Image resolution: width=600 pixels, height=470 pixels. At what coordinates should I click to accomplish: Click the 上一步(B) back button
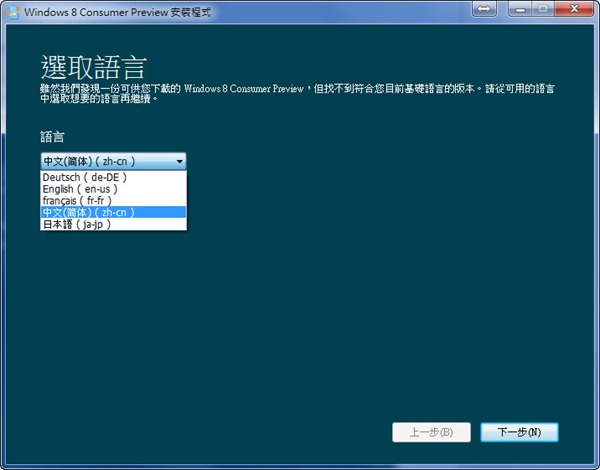(431, 432)
